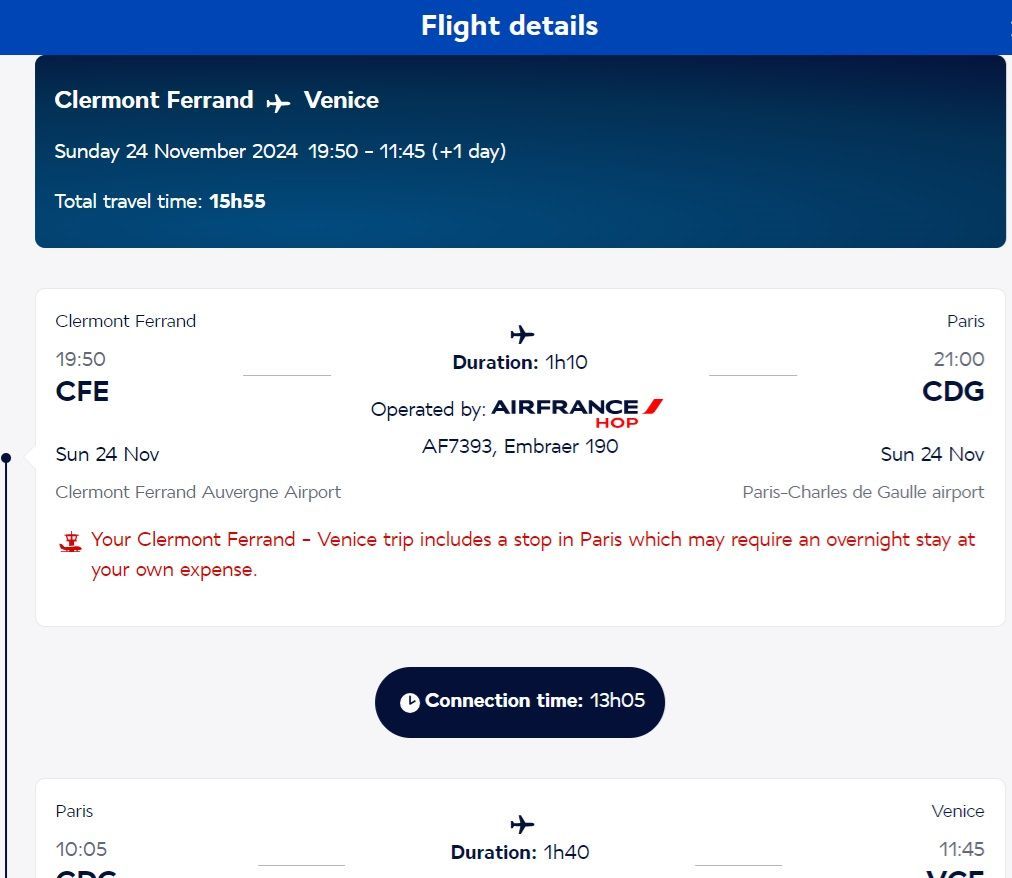Viewport: 1012px width, 878px height.
Task: Click the 10:05 departure time from Paris
Action: pyautogui.click(x=81, y=849)
